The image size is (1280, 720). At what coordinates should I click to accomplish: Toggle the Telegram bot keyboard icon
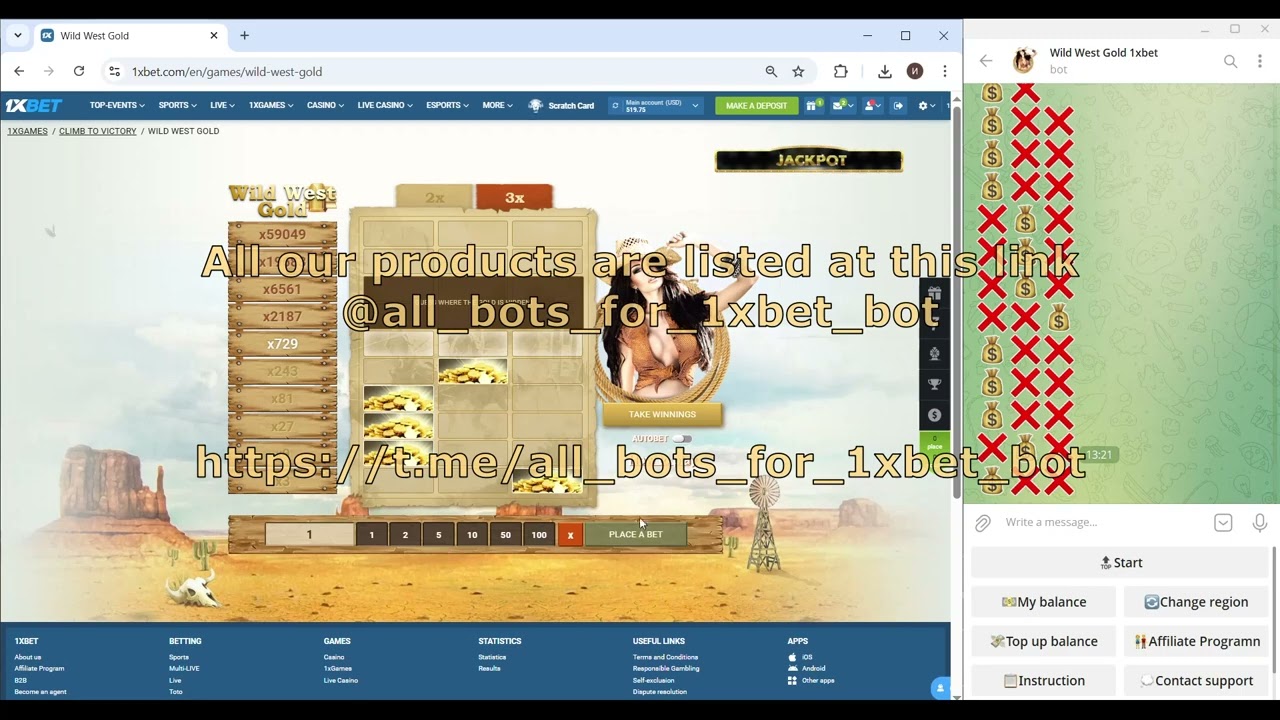(x=1223, y=522)
